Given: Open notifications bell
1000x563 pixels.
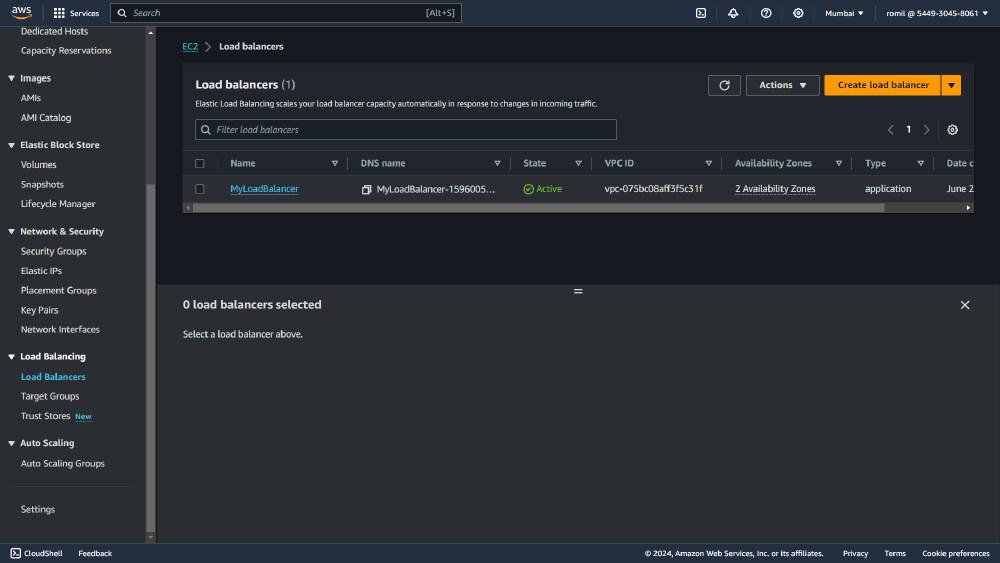Looking at the screenshot, I should [733, 13].
